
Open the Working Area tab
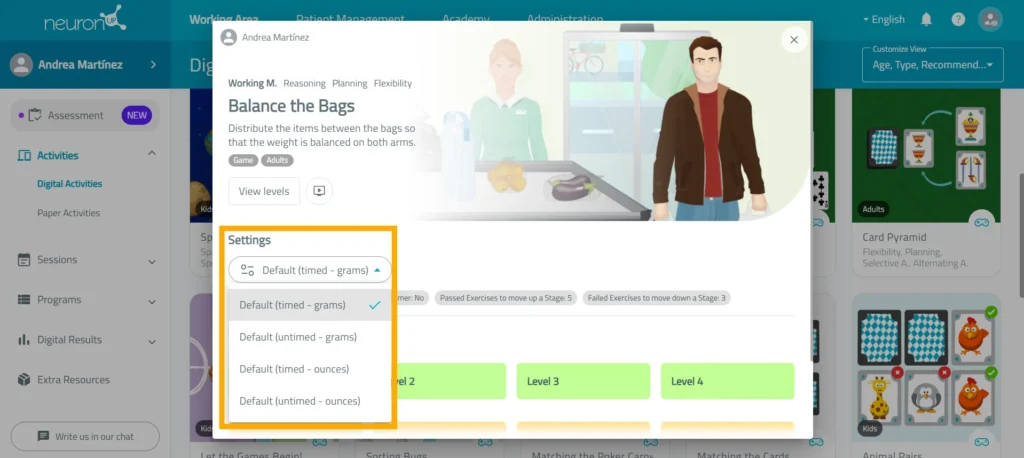pyautogui.click(x=224, y=20)
